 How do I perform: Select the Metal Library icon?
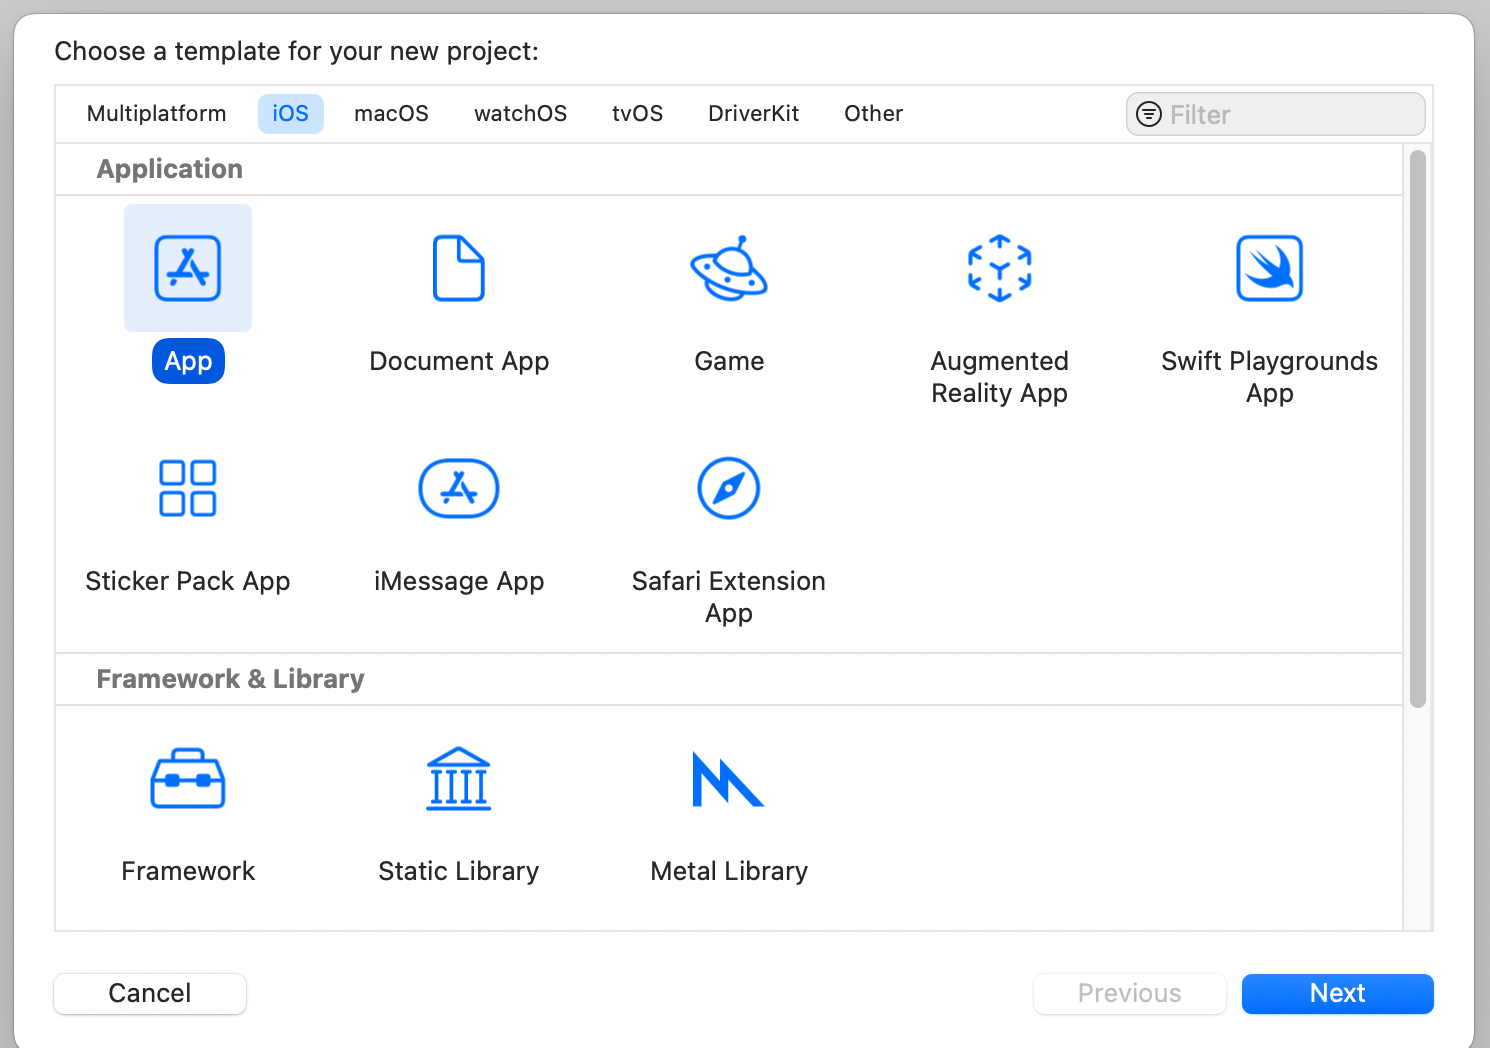pyautogui.click(x=728, y=779)
